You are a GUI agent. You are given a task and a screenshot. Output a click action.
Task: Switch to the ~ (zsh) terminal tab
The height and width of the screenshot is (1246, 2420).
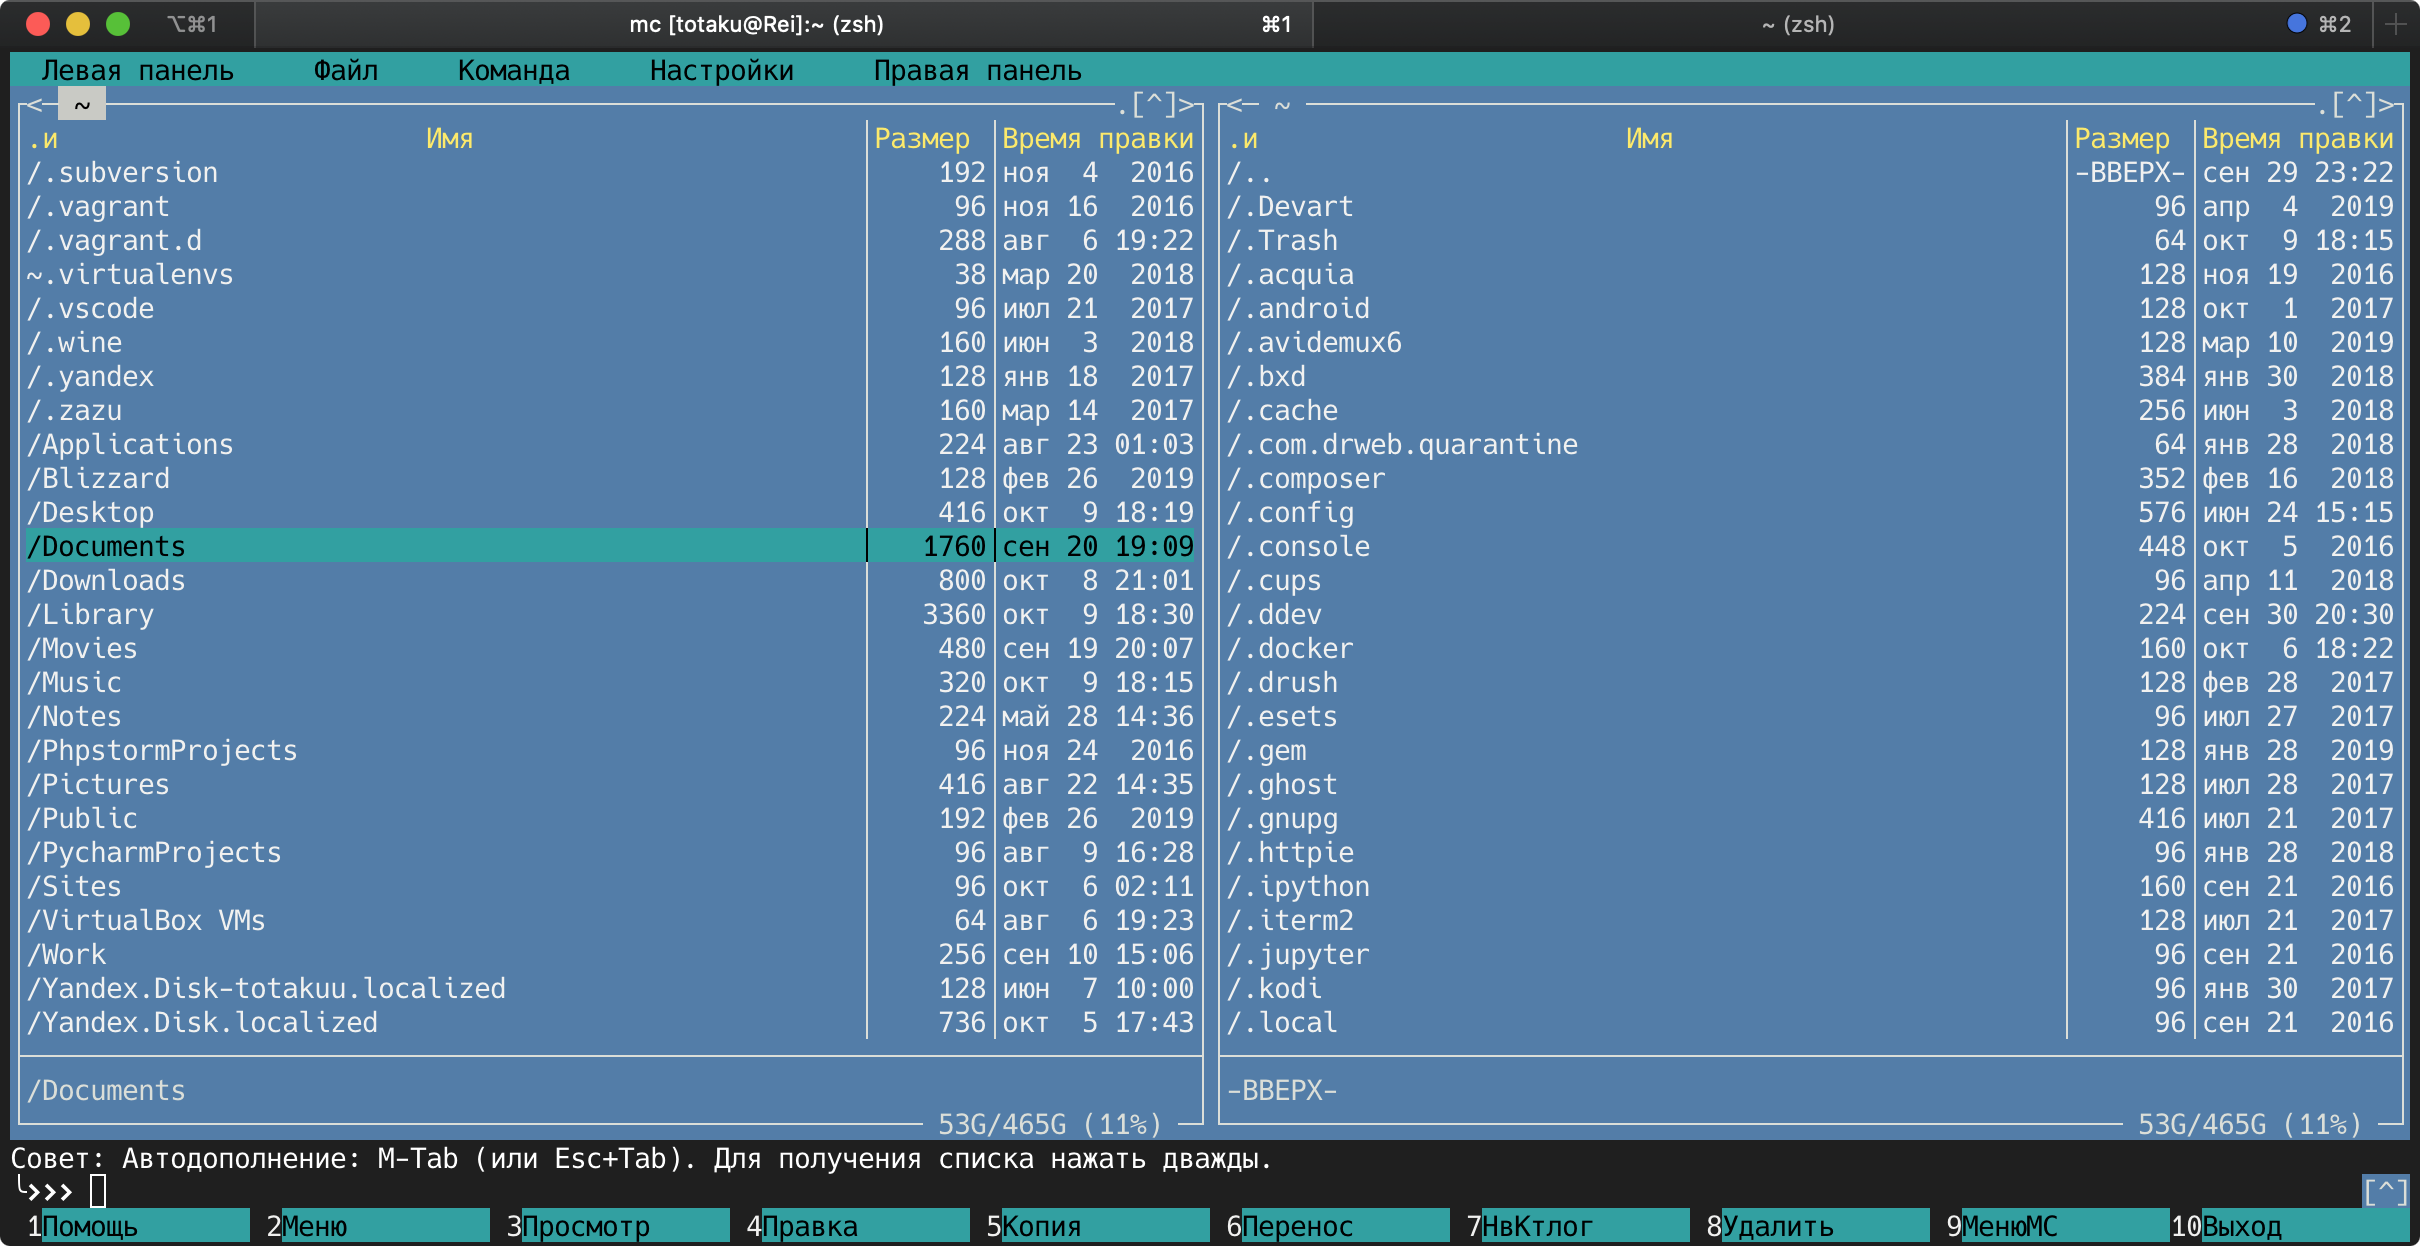tap(1798, 24)
